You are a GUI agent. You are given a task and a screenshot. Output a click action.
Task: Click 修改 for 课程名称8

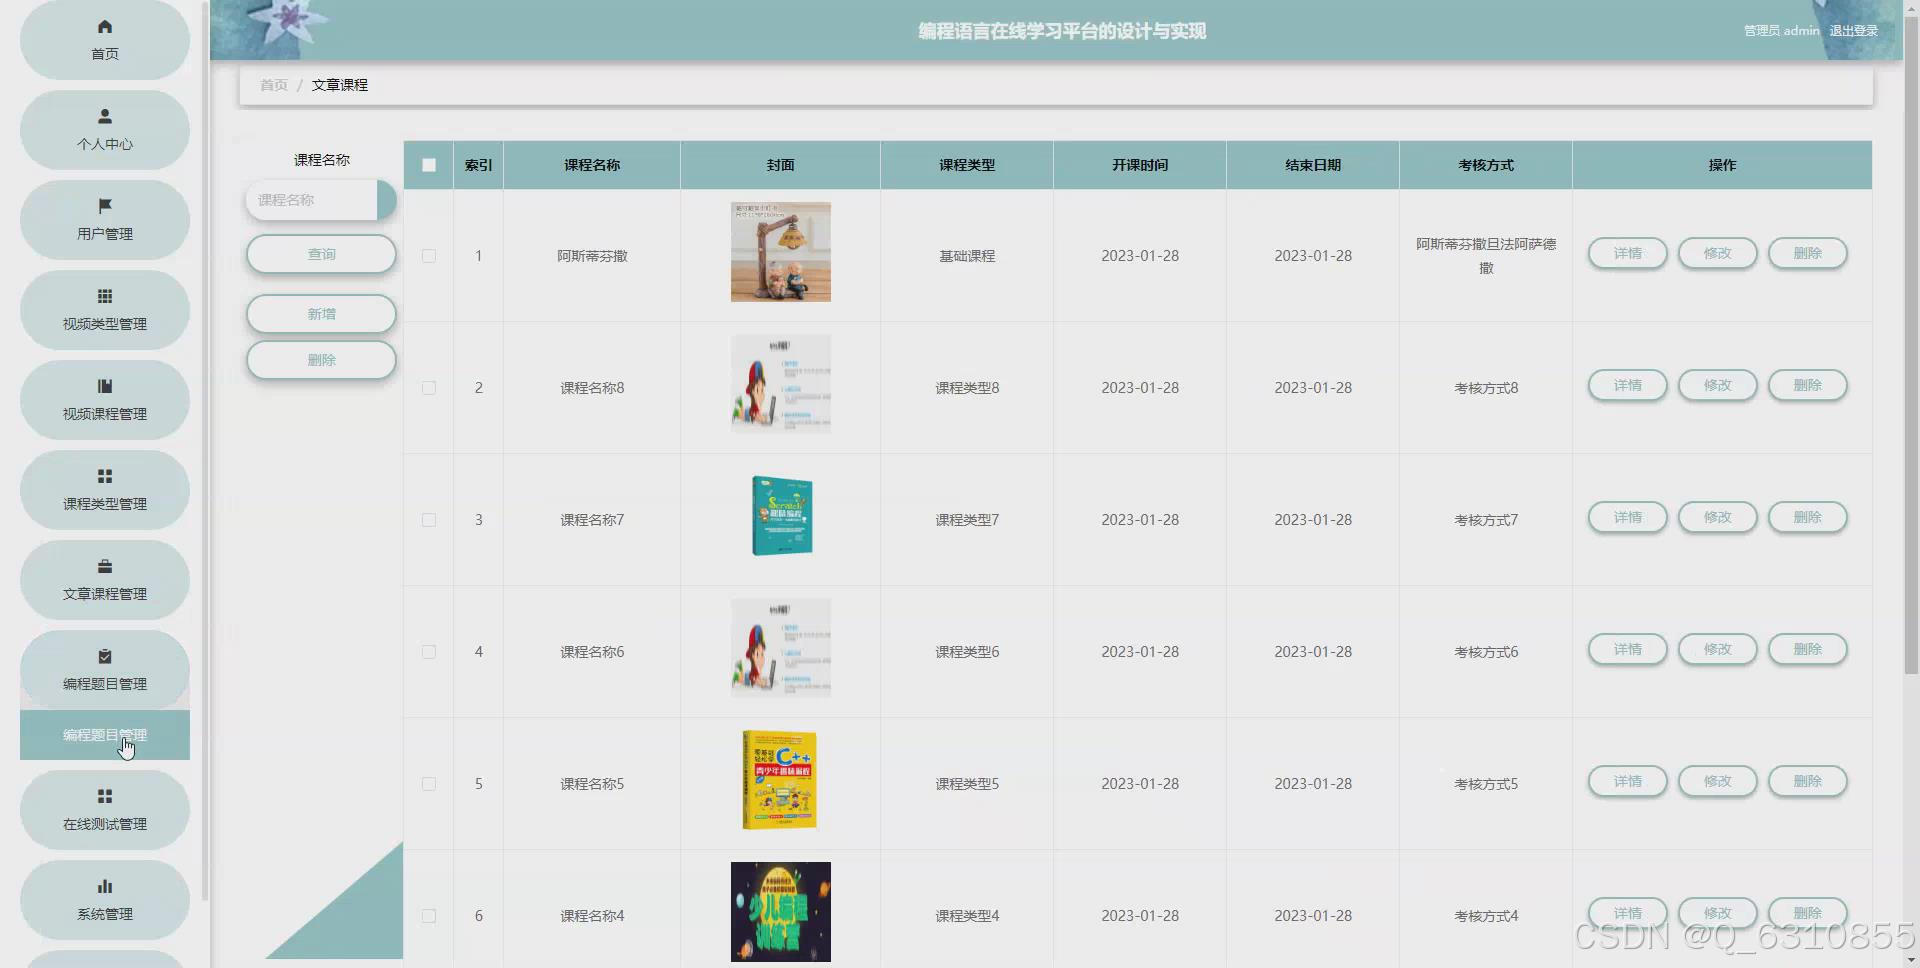coord(1717,385)
